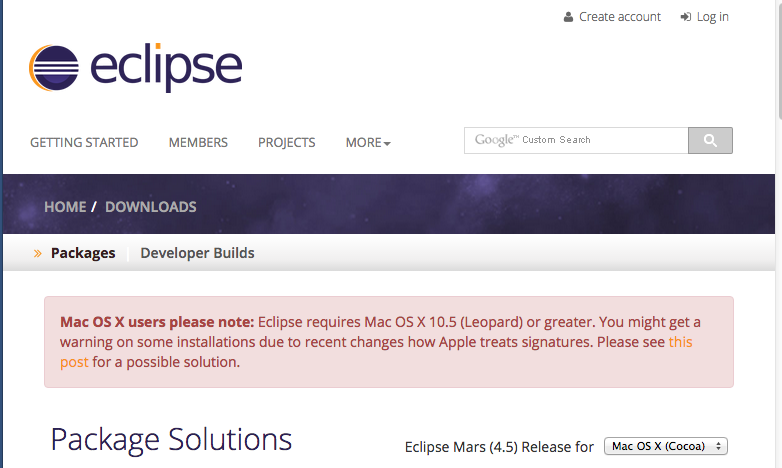Click the person icon beside Create account
Viewport: 782px width, 468px height.
tap(569, 17)
